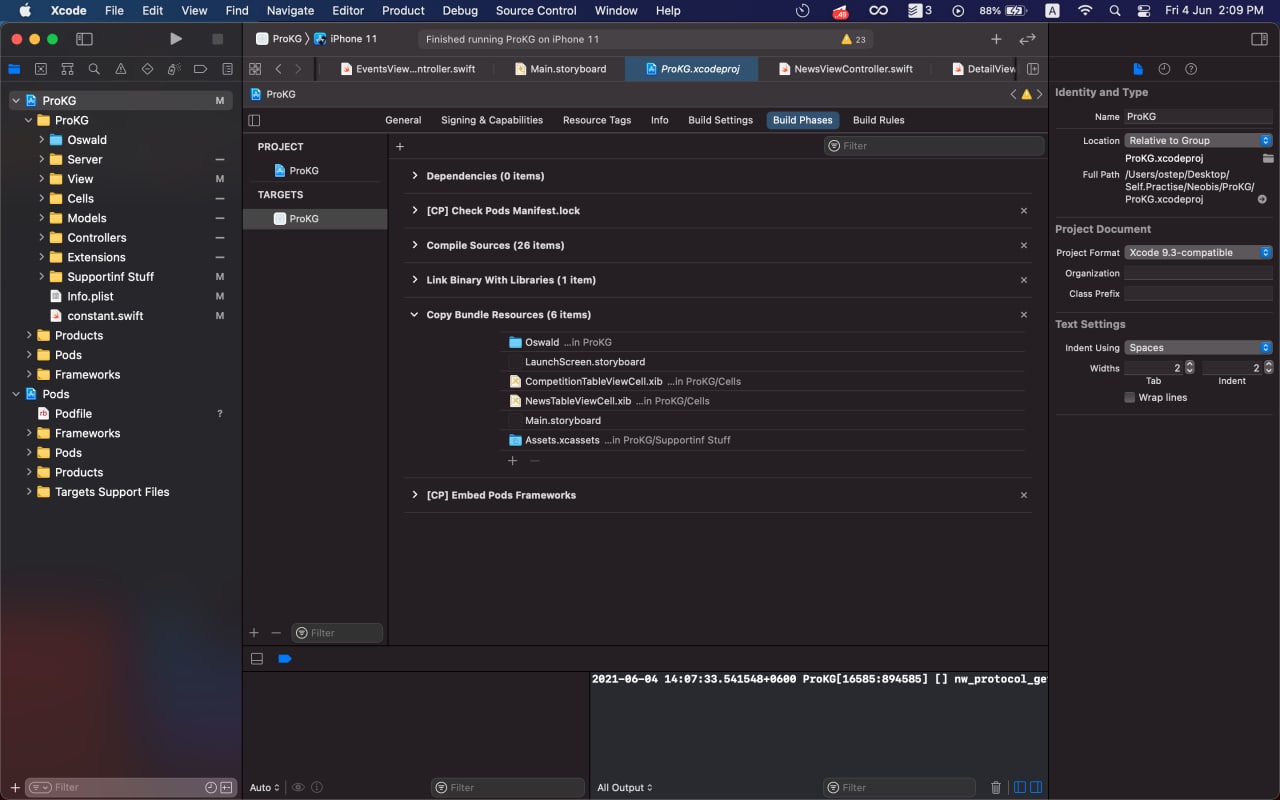Increase Indent width stepper
Viewport: 1280px width, 800px height.
[1268, 365]
